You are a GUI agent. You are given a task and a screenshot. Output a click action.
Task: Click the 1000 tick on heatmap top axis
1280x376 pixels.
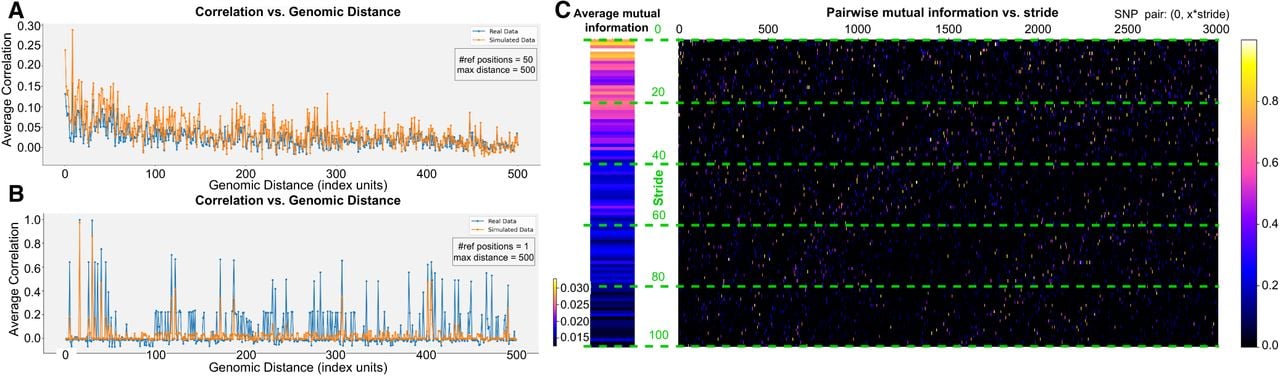[x=858, y=30]
